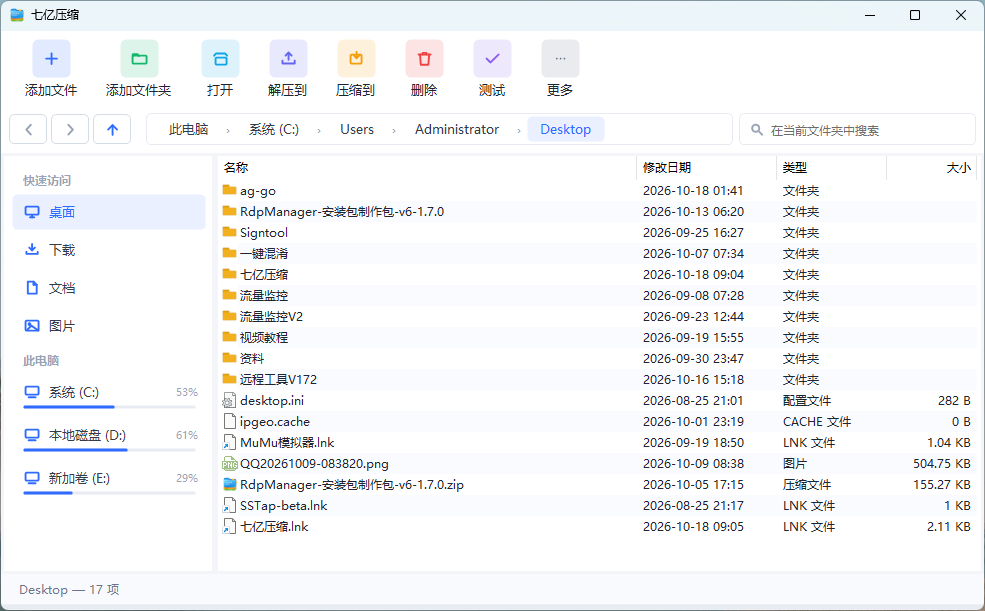Click Administrator in the breadcrumb path
The image size is (985, 611).
(457, 129)
